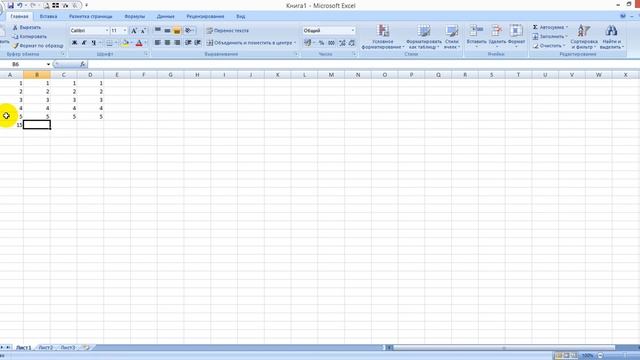Switch to the Формулы ribbon tab
The width and height of the screenshot is (640, 360).
135,16
